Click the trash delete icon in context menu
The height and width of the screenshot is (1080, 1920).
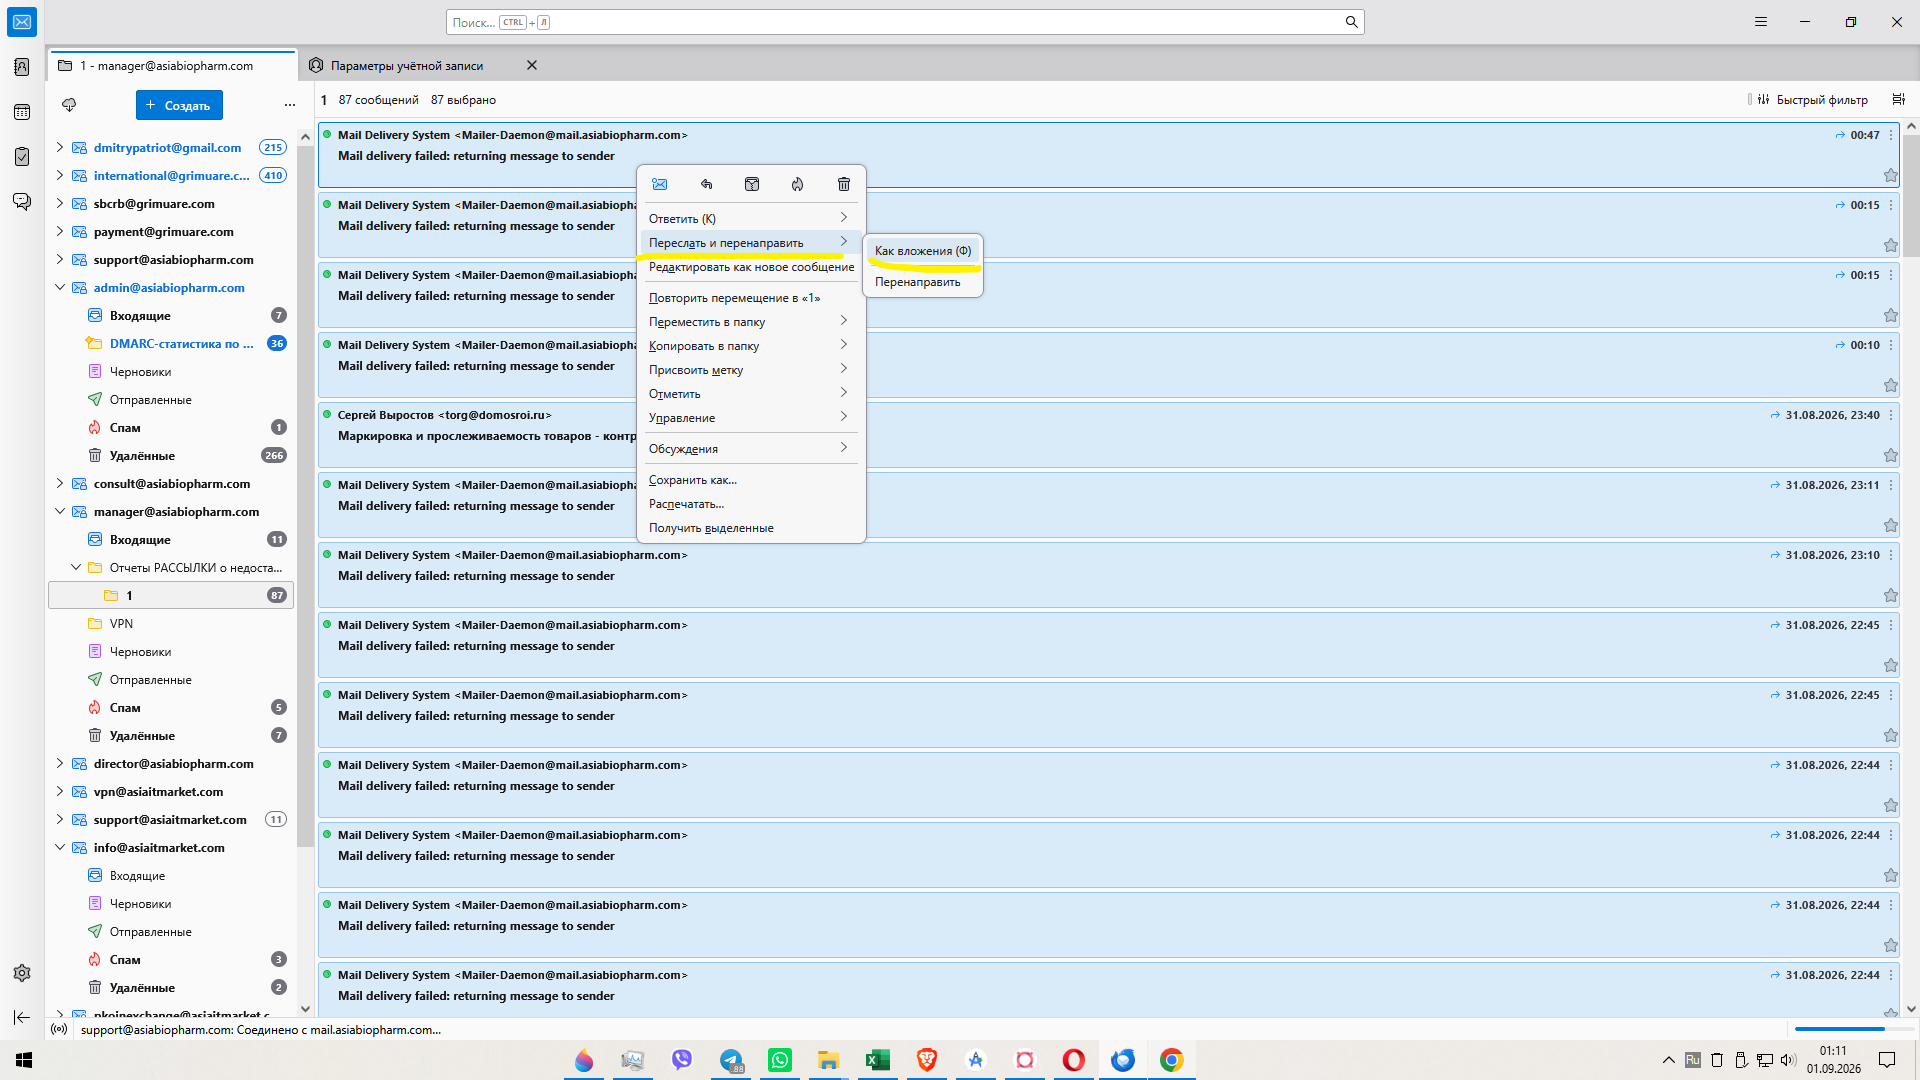(x=844, y=184)
